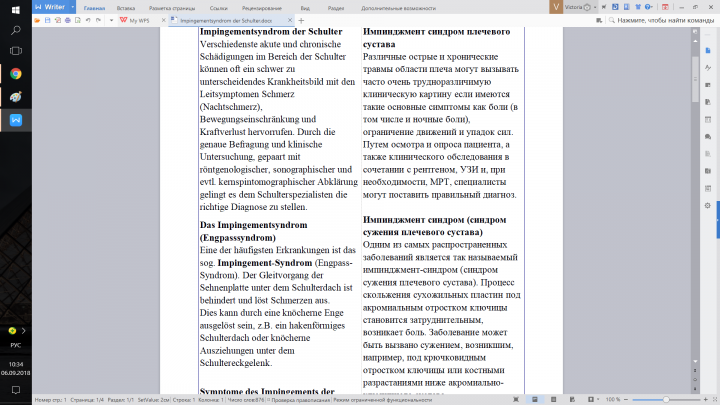Click the vertical scrollbar down arrow
The height and width of the screenshot is (405, 720).
pyautogui.click(x=695, y=361)
